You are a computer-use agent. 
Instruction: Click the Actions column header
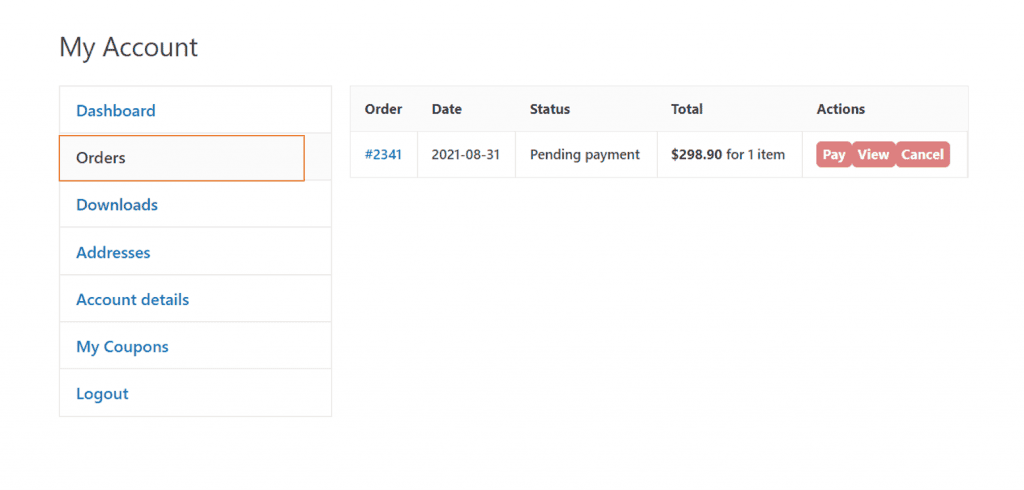coord(840,109)
